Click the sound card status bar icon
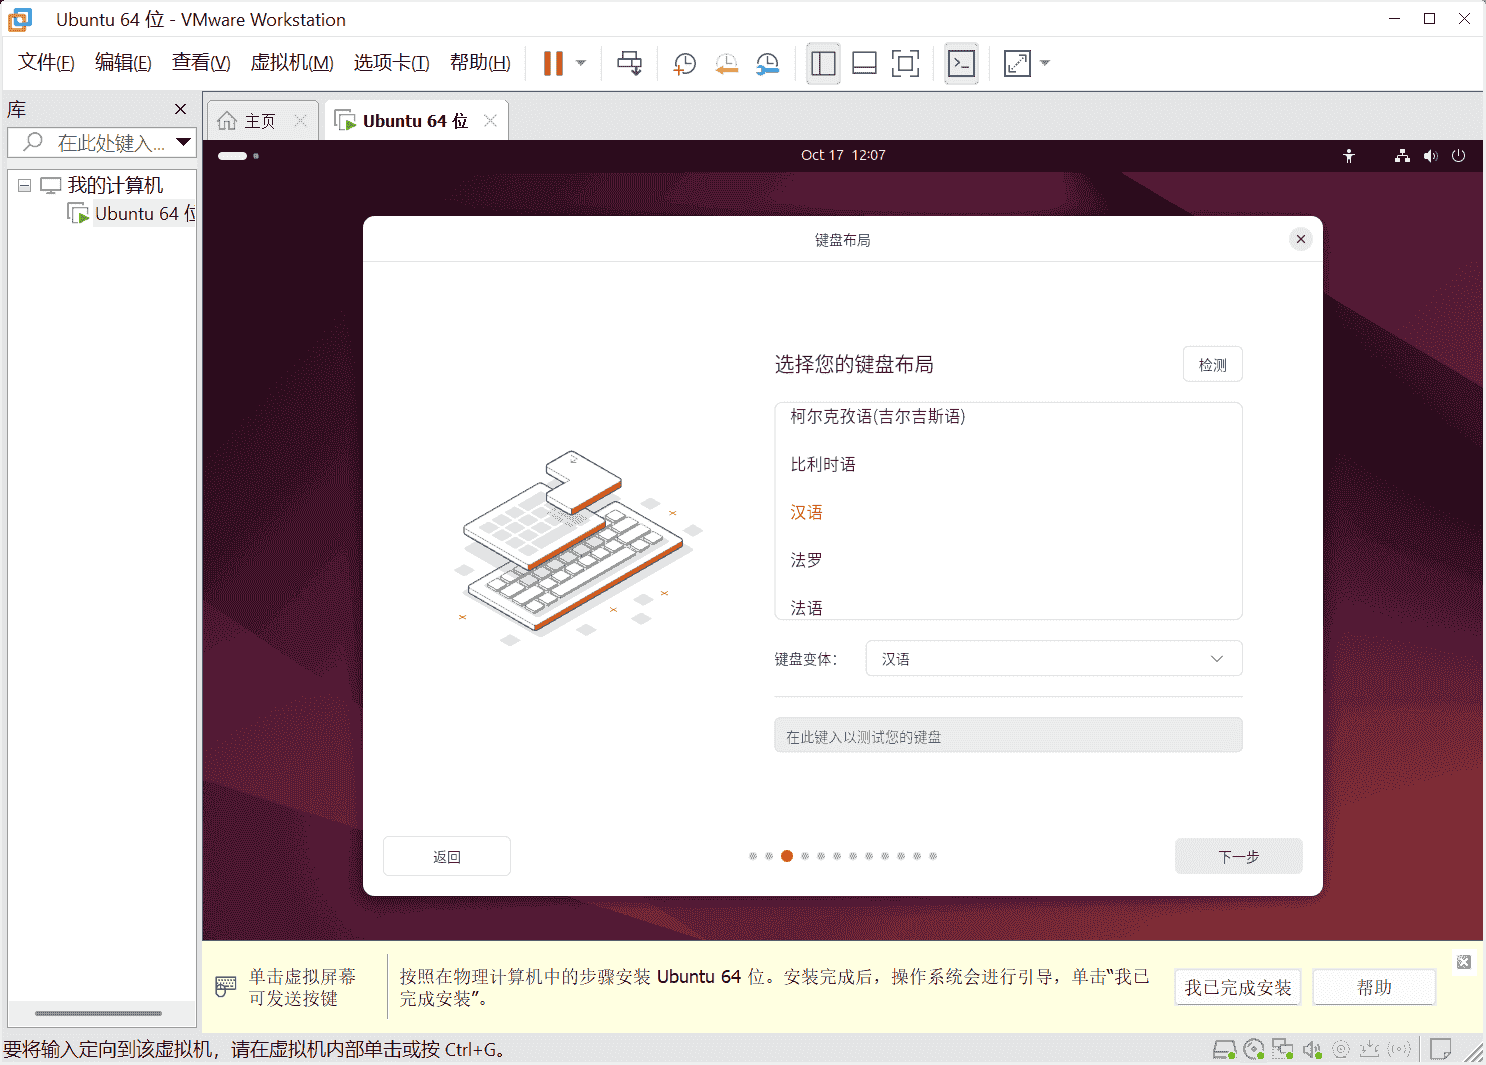1486x1065 pixels. coord(1312,1049)
